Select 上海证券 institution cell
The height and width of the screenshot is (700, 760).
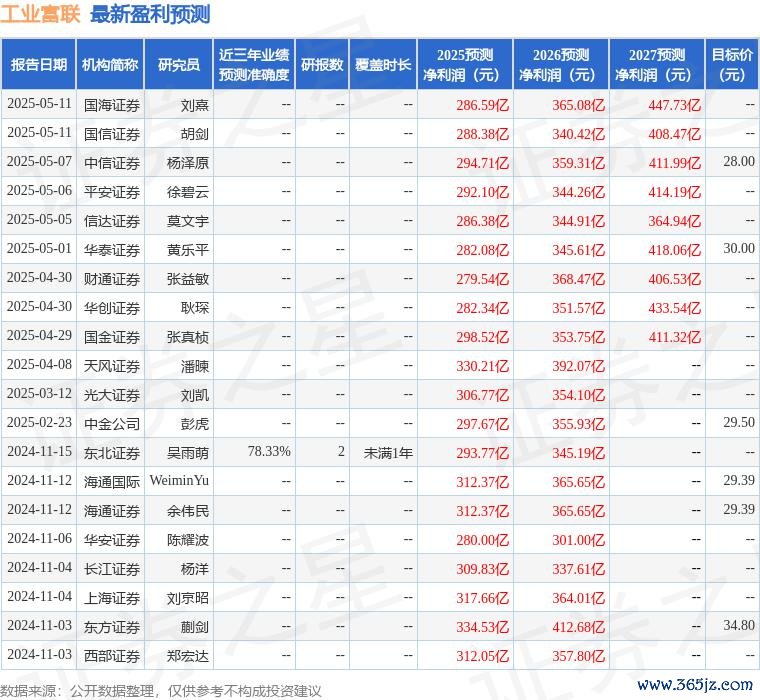click(x=112, y=598)
